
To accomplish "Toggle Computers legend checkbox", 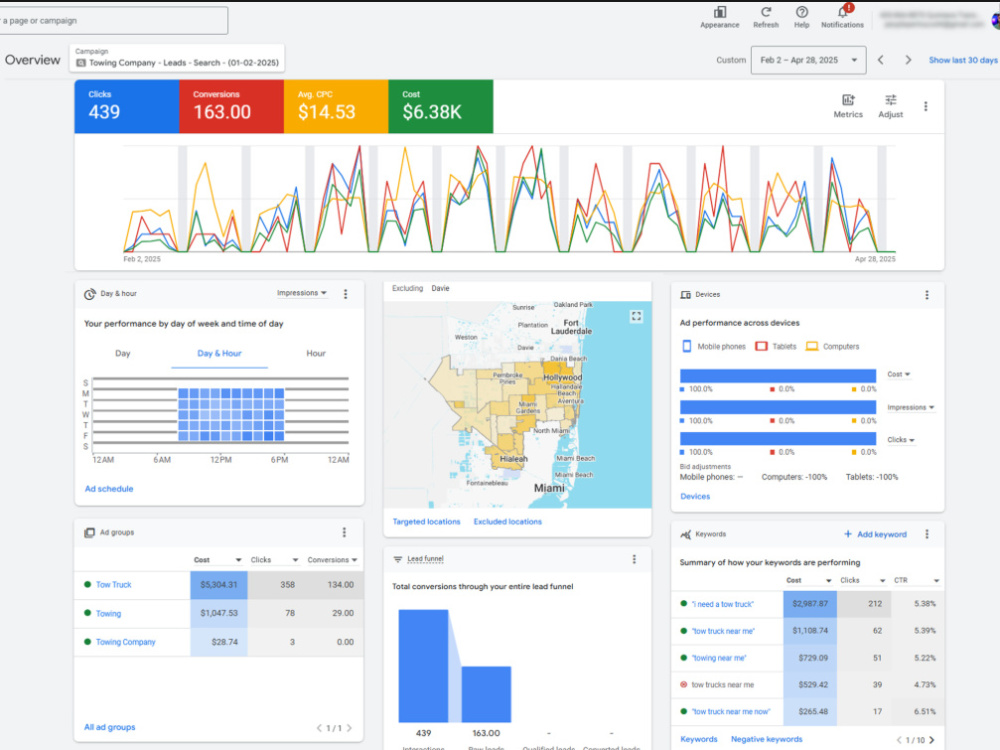I will (811, 346).
